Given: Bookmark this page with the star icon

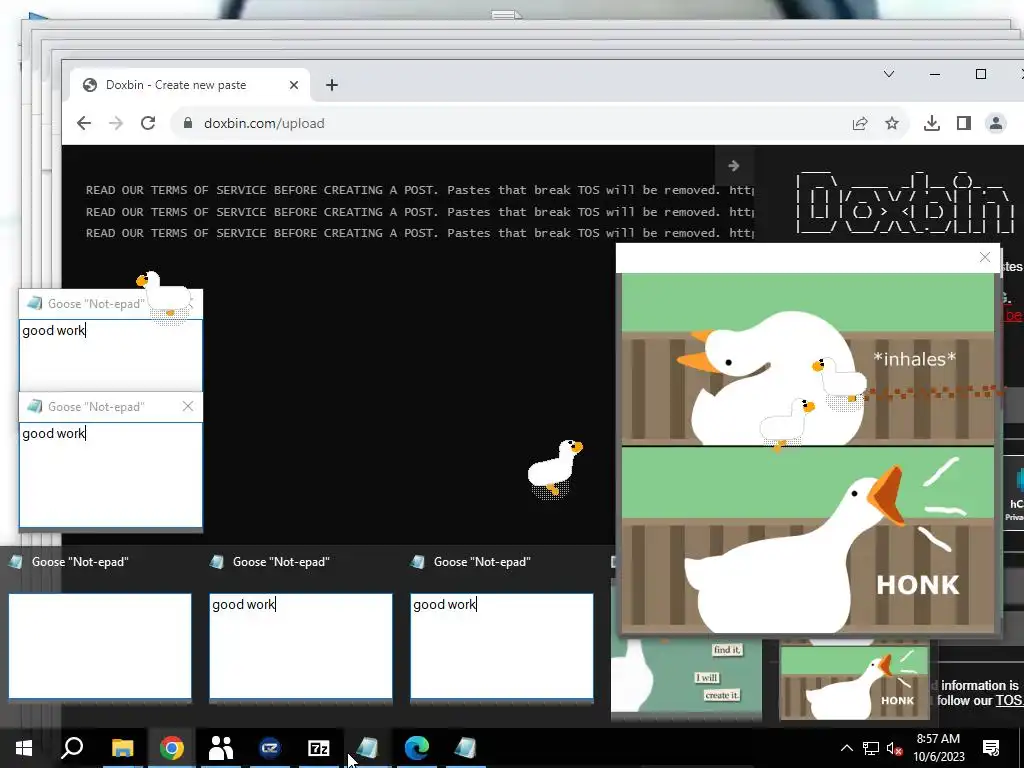Looking at the screenshot, I should (892, 123).
